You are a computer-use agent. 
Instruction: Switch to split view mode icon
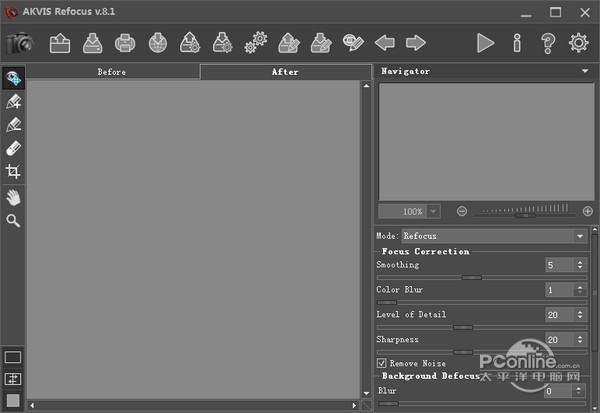pos(13,379)
